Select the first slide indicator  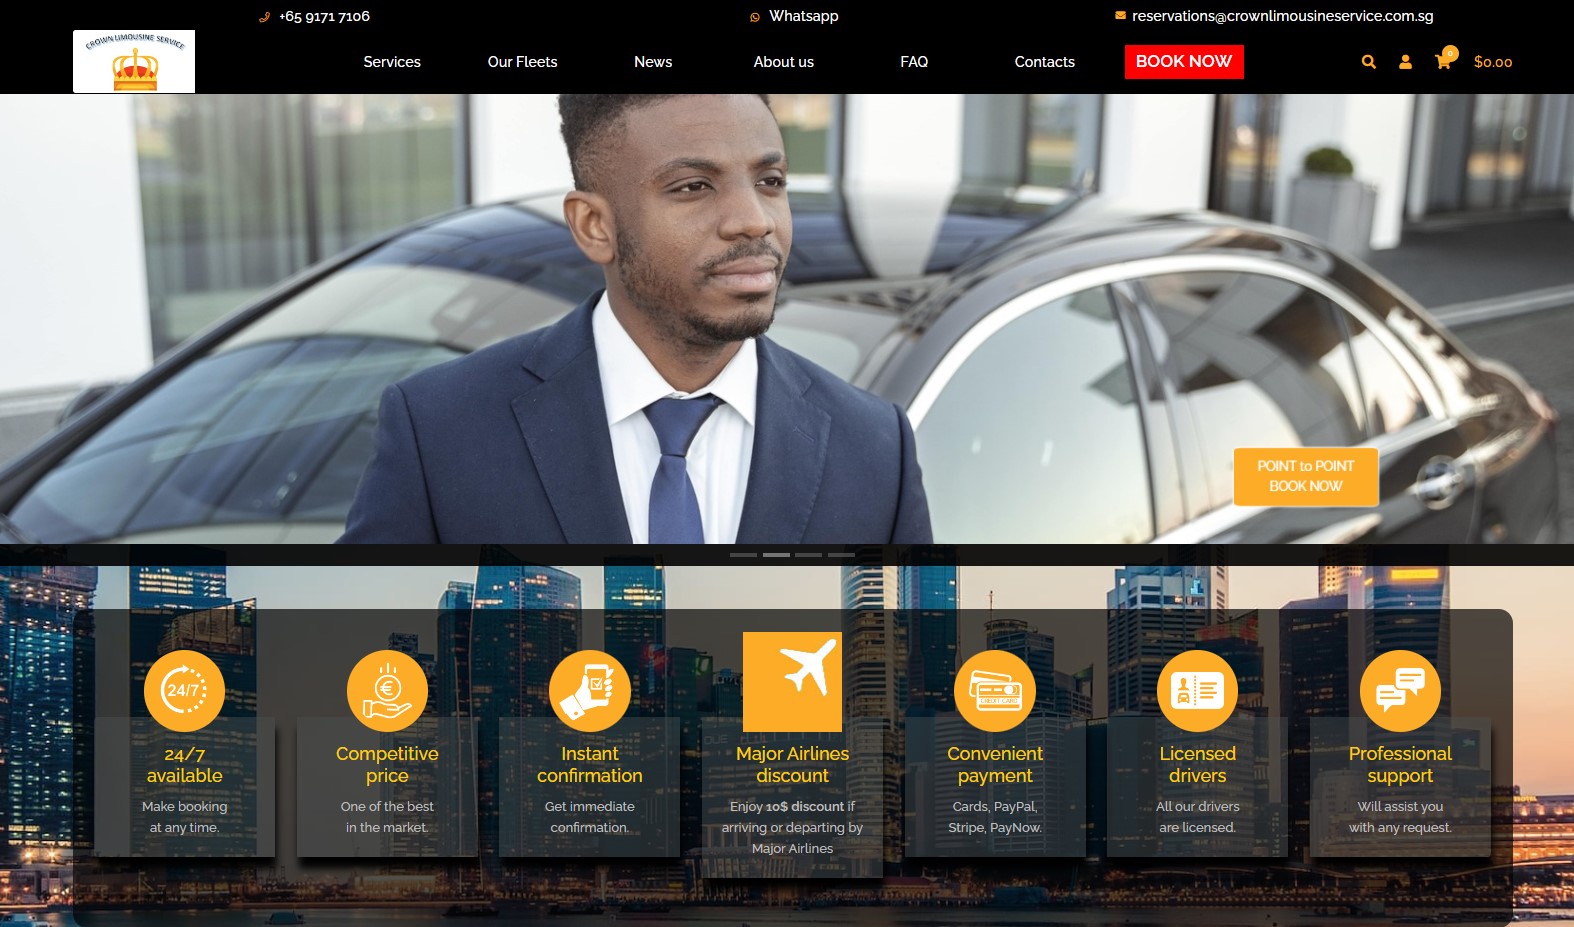click(743, 554)
